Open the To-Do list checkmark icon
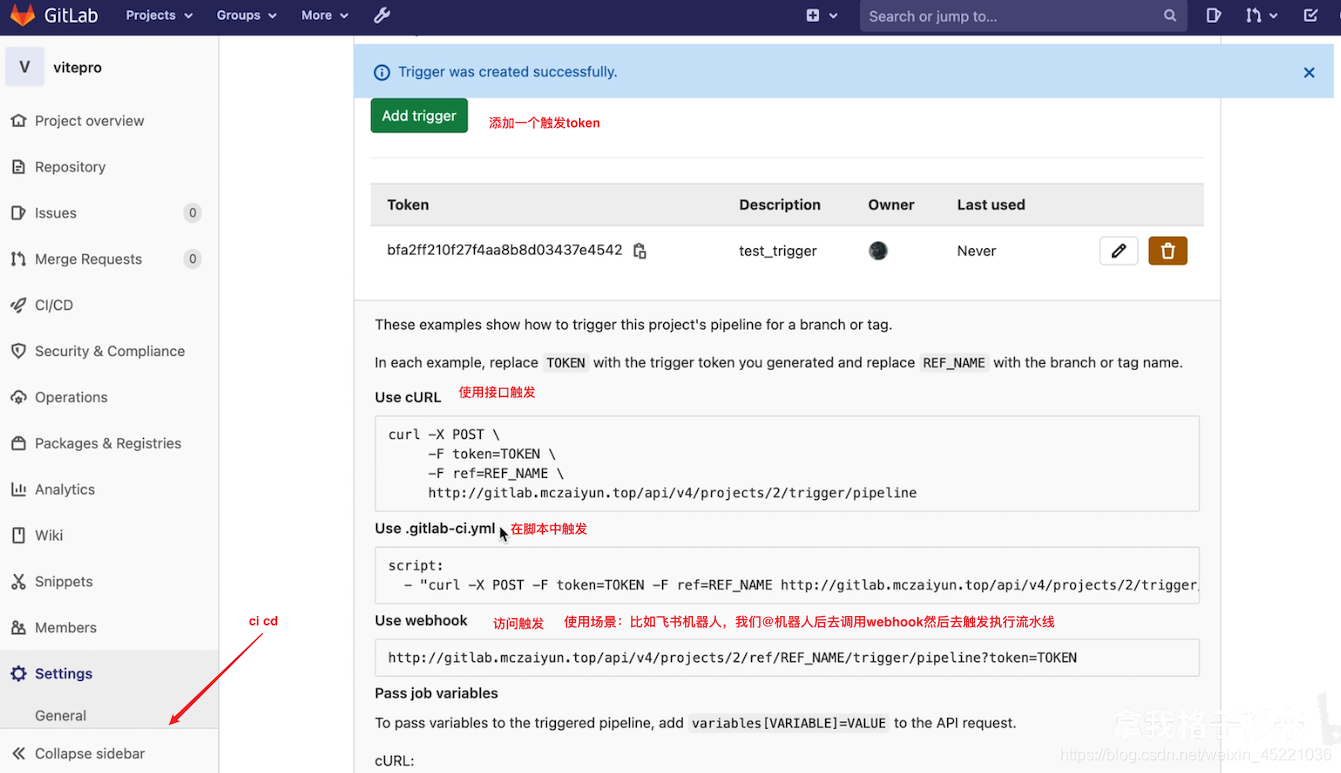The width and height of the screenshot is (1341, 773). click(1311, 15)
